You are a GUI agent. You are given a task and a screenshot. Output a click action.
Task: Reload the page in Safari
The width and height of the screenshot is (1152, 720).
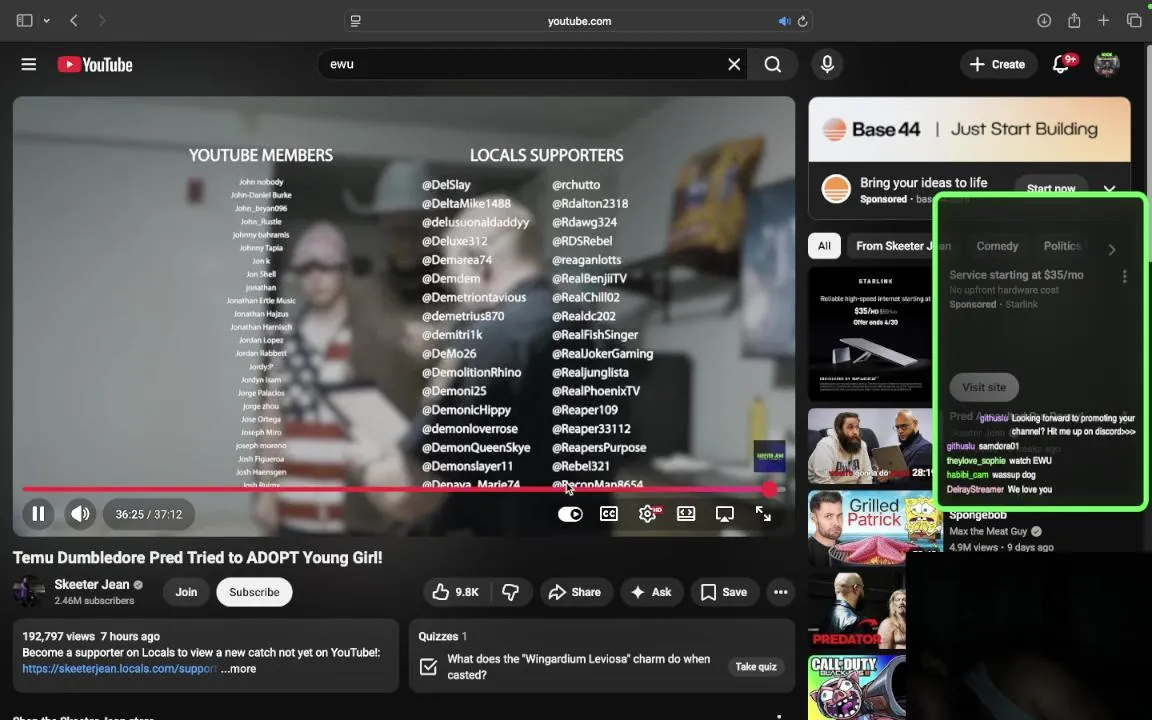802,21
